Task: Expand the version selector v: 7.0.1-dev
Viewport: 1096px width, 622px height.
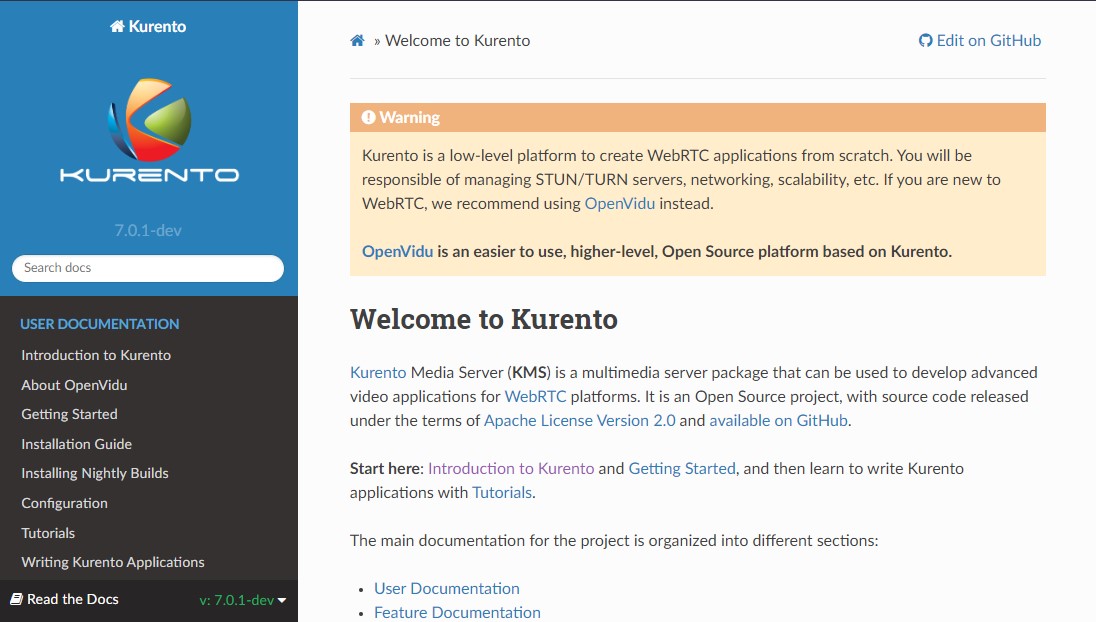Action: (x=243, y=600)
